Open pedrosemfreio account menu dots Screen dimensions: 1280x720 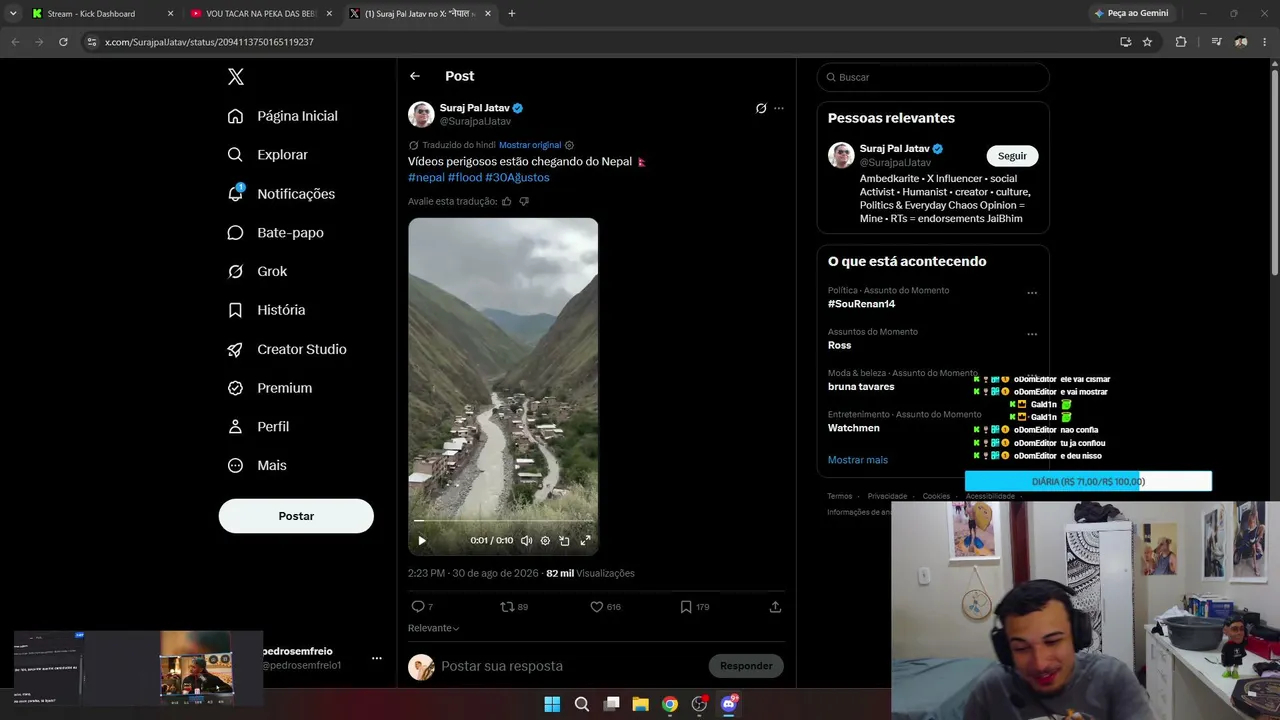pyautogui.click(x=377, y=658)
